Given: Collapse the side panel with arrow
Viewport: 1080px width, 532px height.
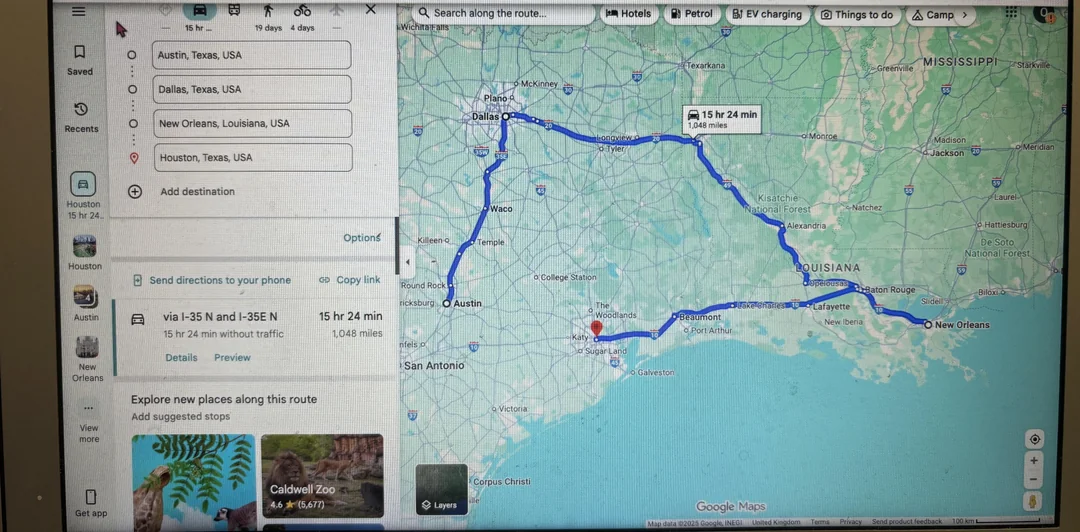Looking at the screenshot, I should [407, 262].
